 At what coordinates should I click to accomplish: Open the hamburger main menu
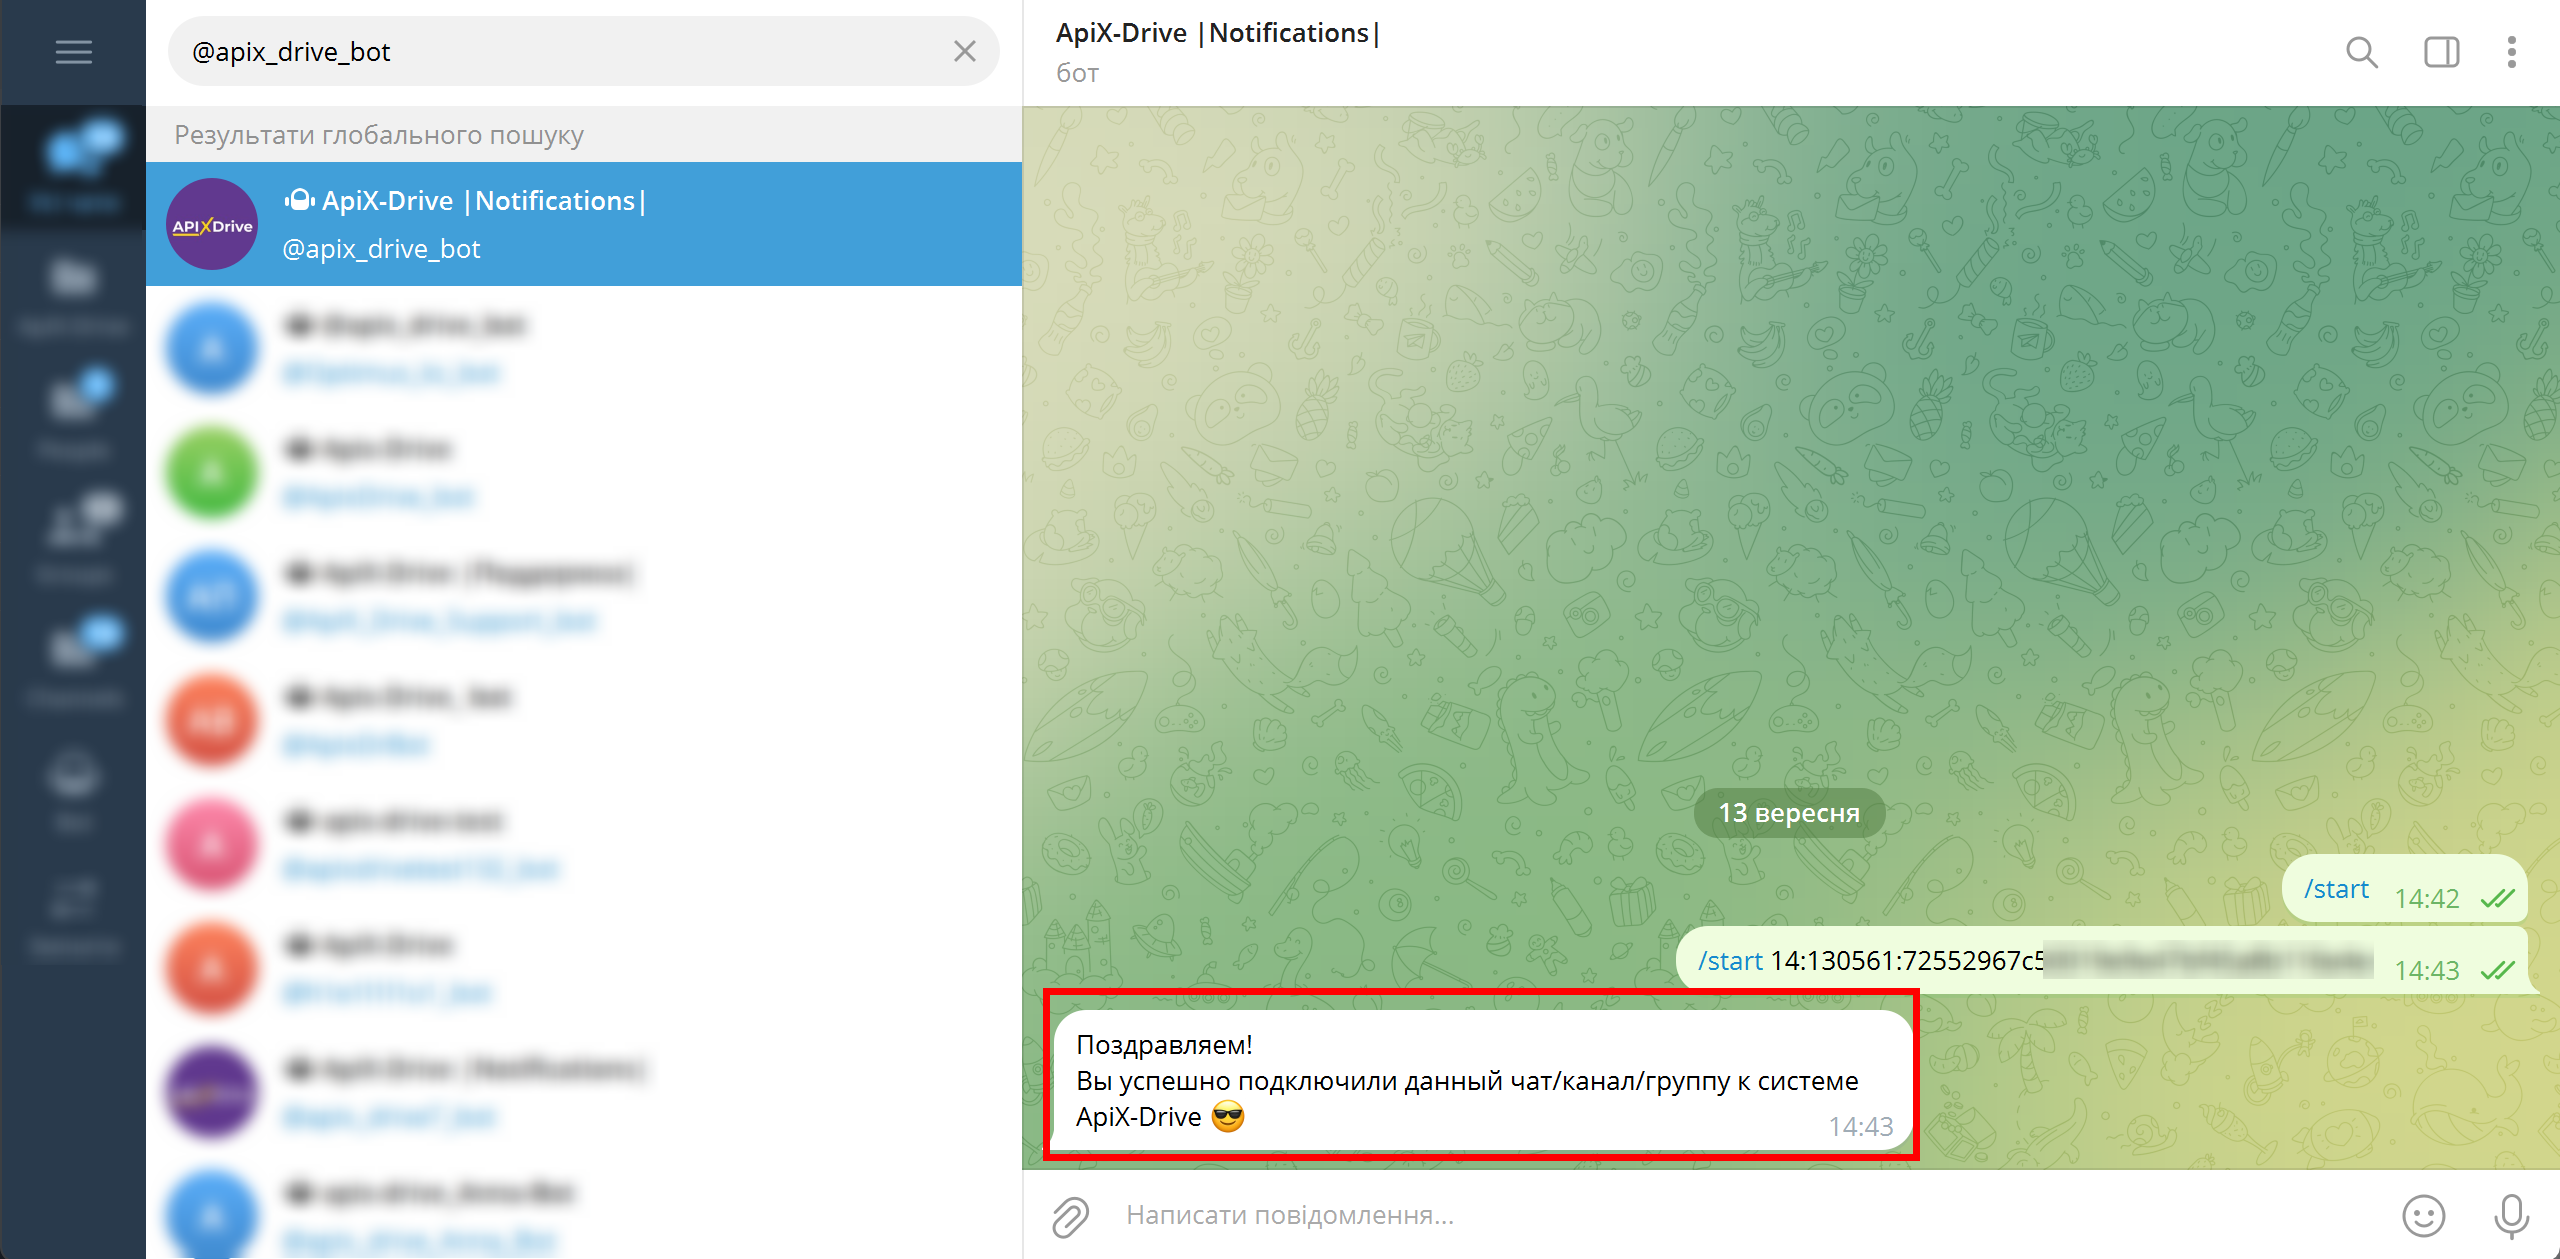coord(73,52)
